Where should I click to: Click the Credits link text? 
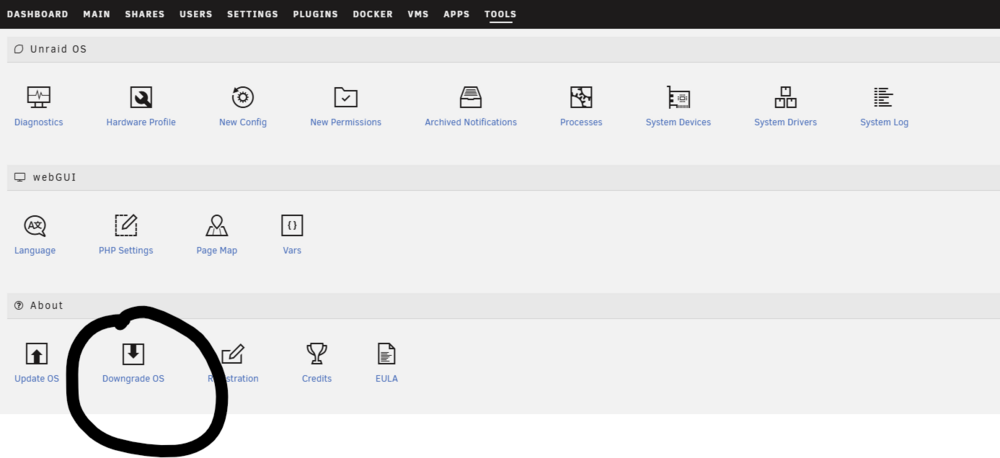click(317, 379)
